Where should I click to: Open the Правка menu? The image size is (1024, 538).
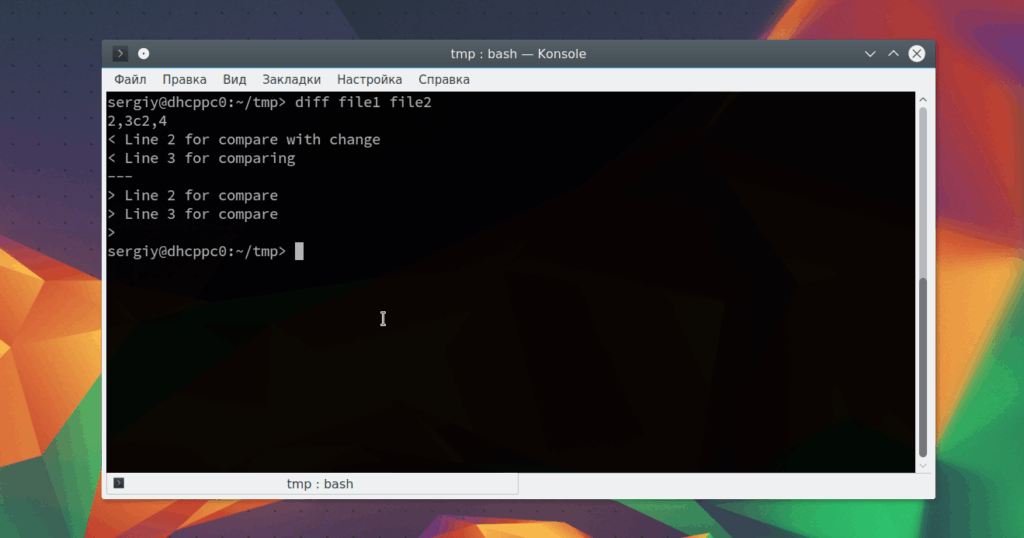click(x=184, y=80)
